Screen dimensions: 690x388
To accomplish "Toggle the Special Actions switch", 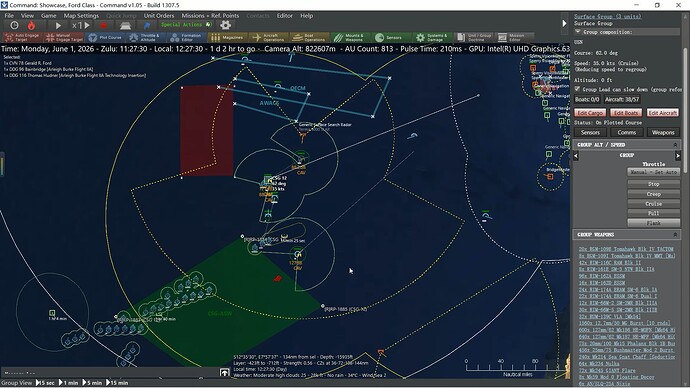I will point(209,25).
